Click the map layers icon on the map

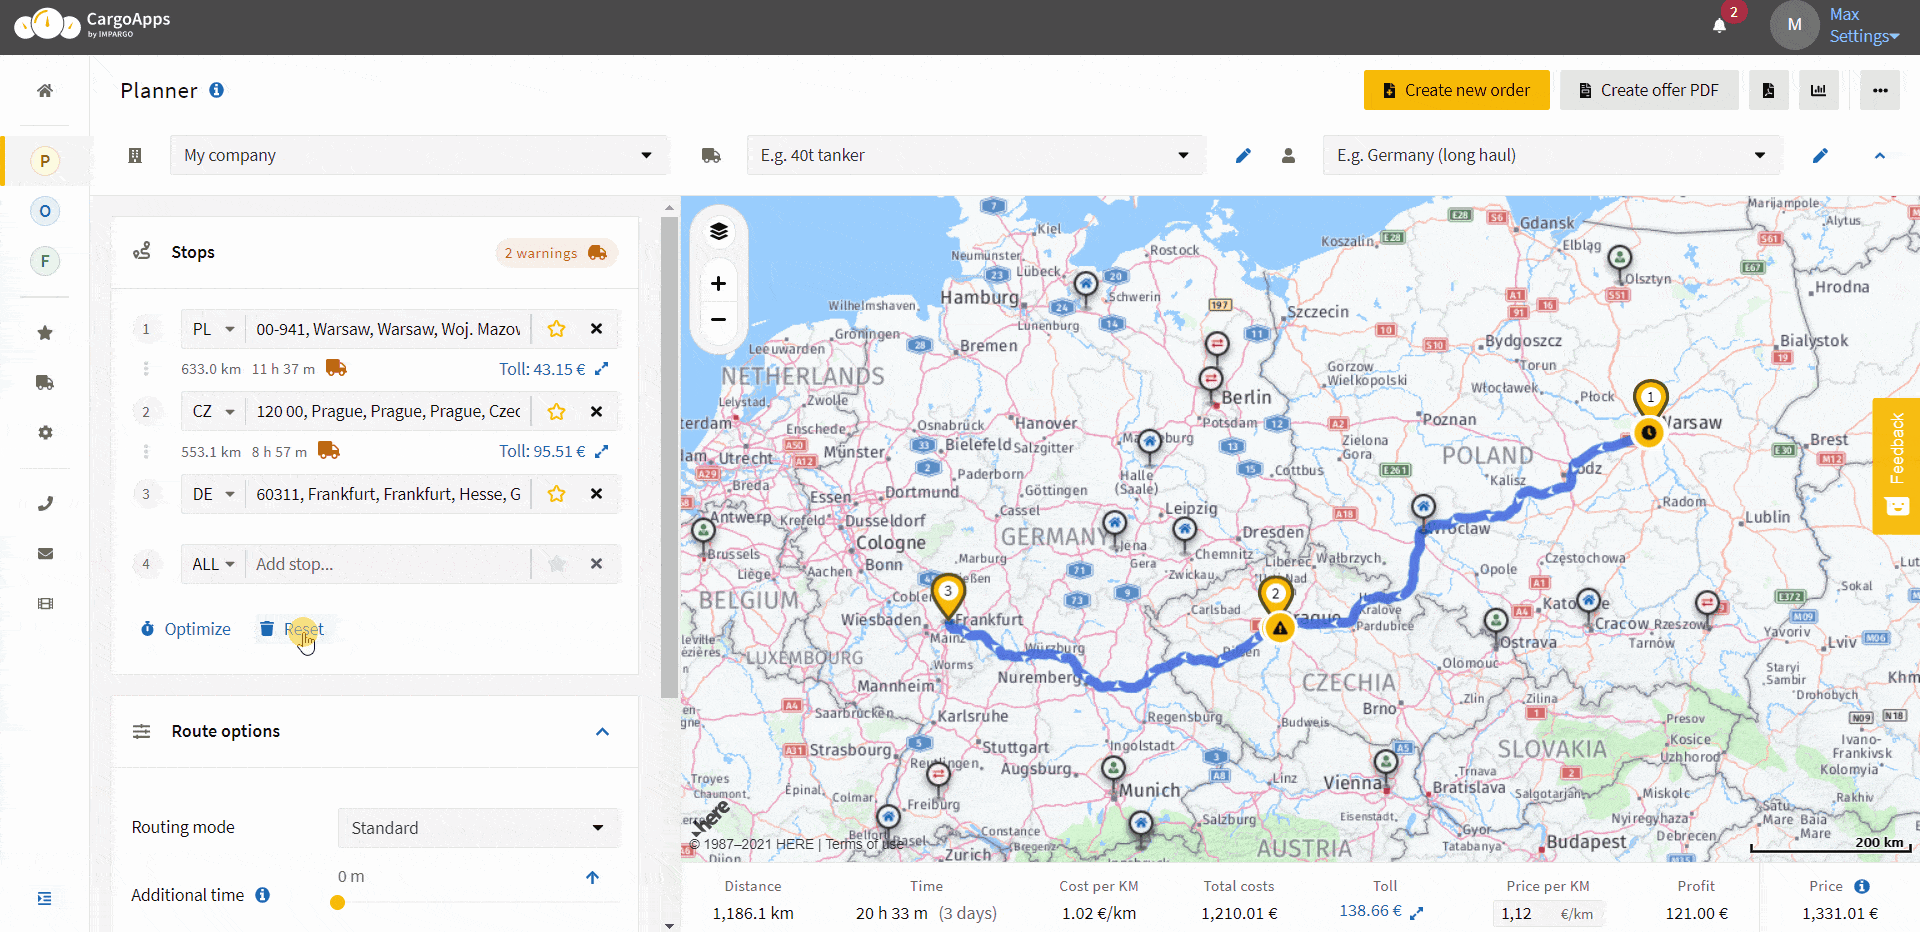718,231
